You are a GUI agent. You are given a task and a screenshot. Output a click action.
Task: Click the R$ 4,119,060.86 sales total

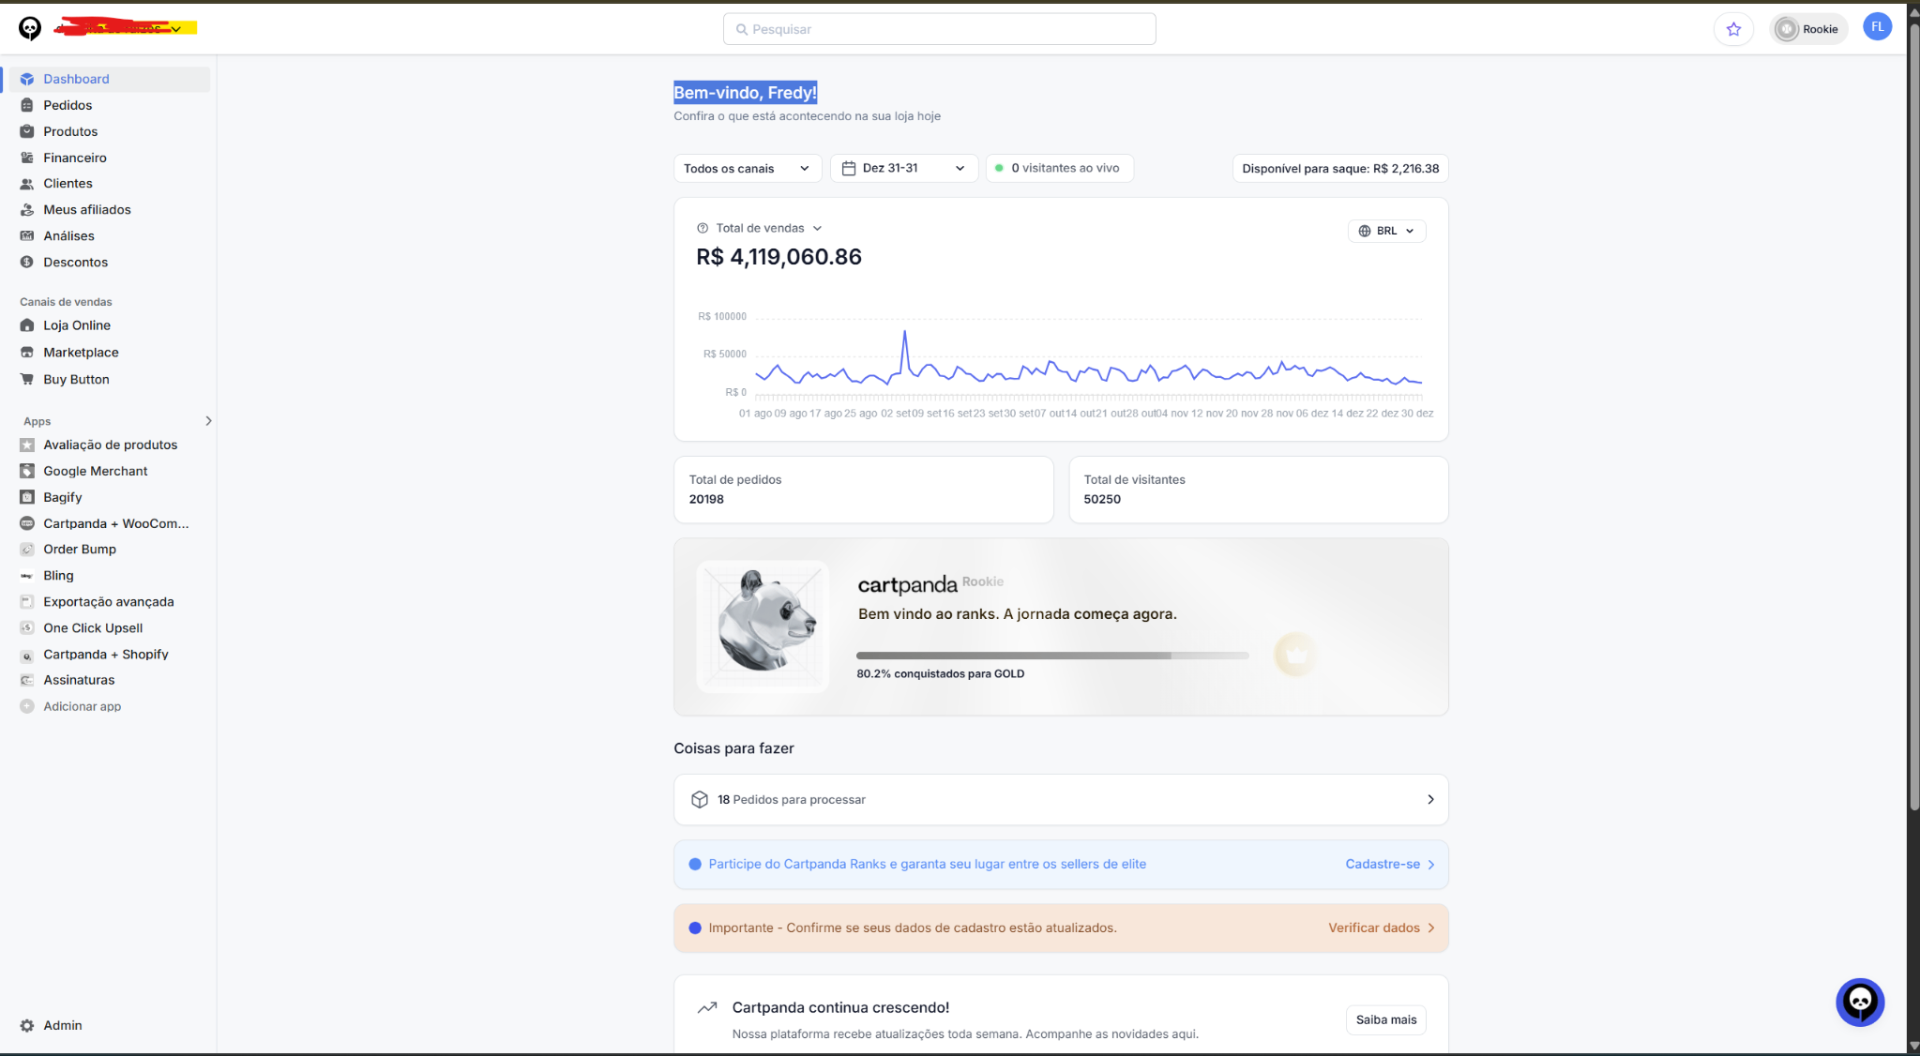[x=778, y=257]
